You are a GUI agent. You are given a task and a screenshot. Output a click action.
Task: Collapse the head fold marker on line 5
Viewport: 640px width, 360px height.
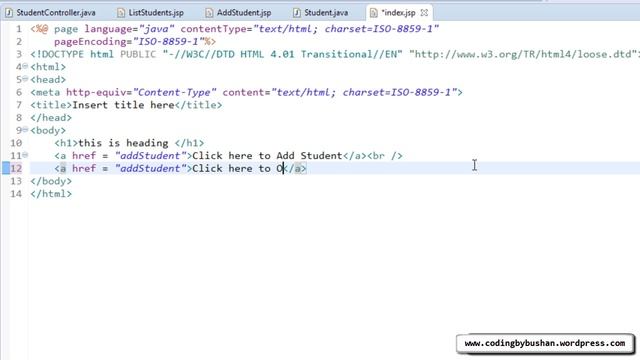coord(25,79)
